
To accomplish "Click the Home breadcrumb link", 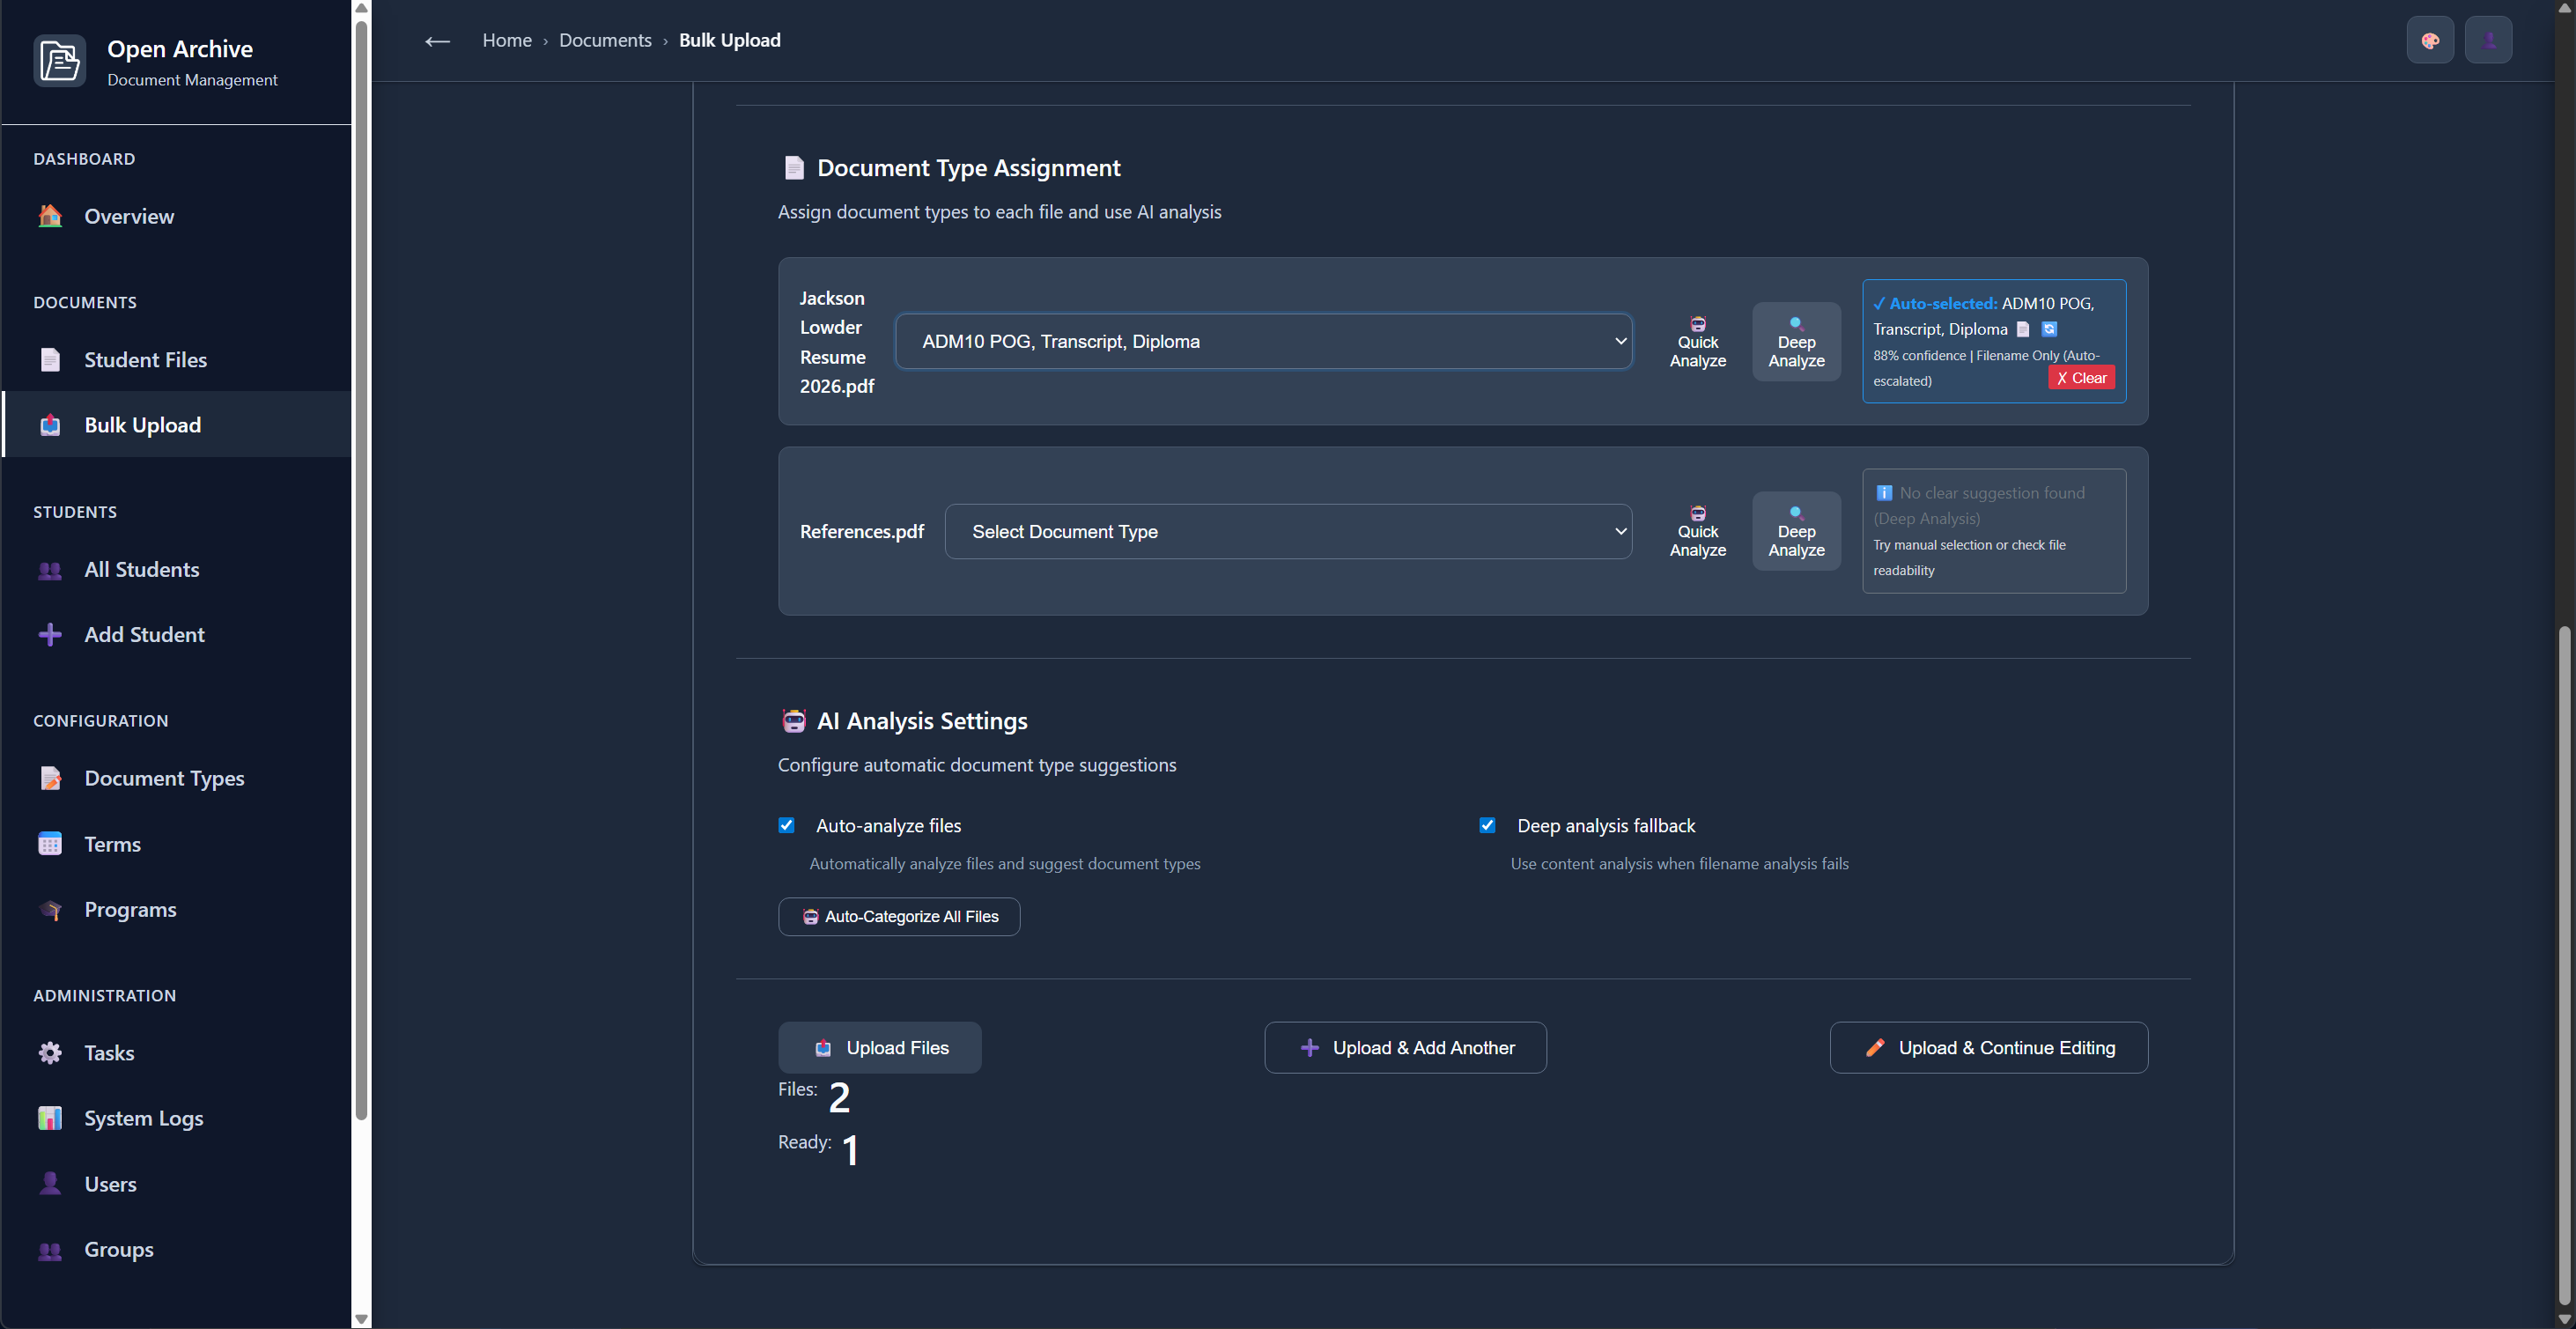I will 507,40.
